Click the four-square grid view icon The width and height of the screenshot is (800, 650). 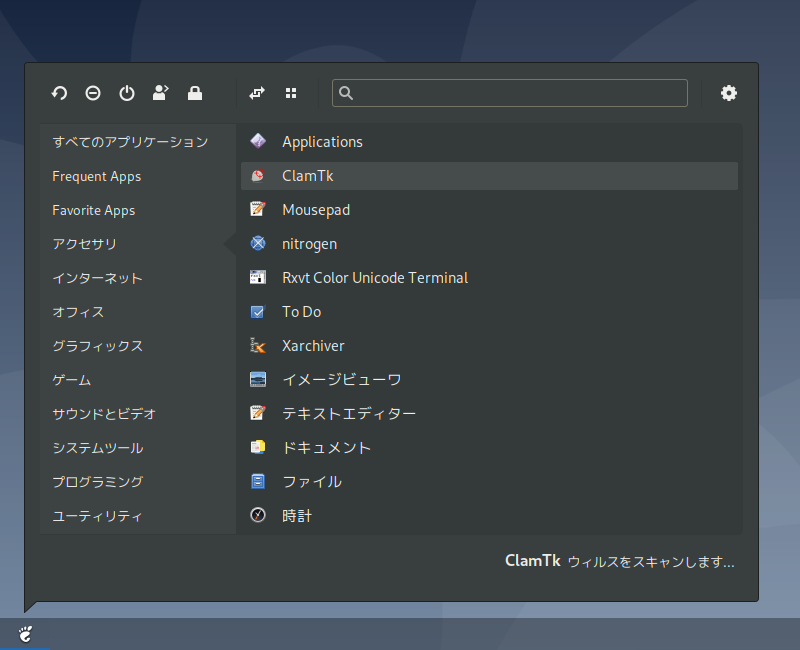[291, 93]
